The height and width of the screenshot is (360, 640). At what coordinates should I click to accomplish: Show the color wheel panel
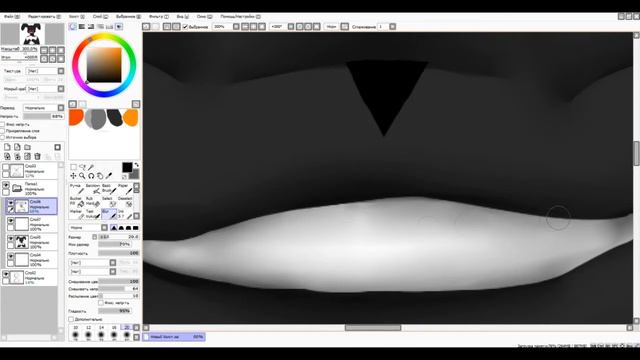pos(73,27)
